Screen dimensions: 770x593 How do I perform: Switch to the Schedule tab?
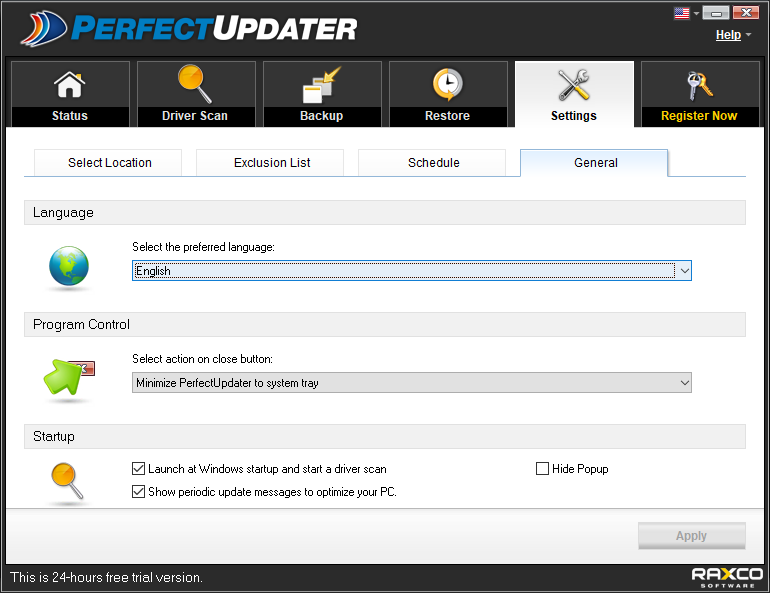point(432,162)
